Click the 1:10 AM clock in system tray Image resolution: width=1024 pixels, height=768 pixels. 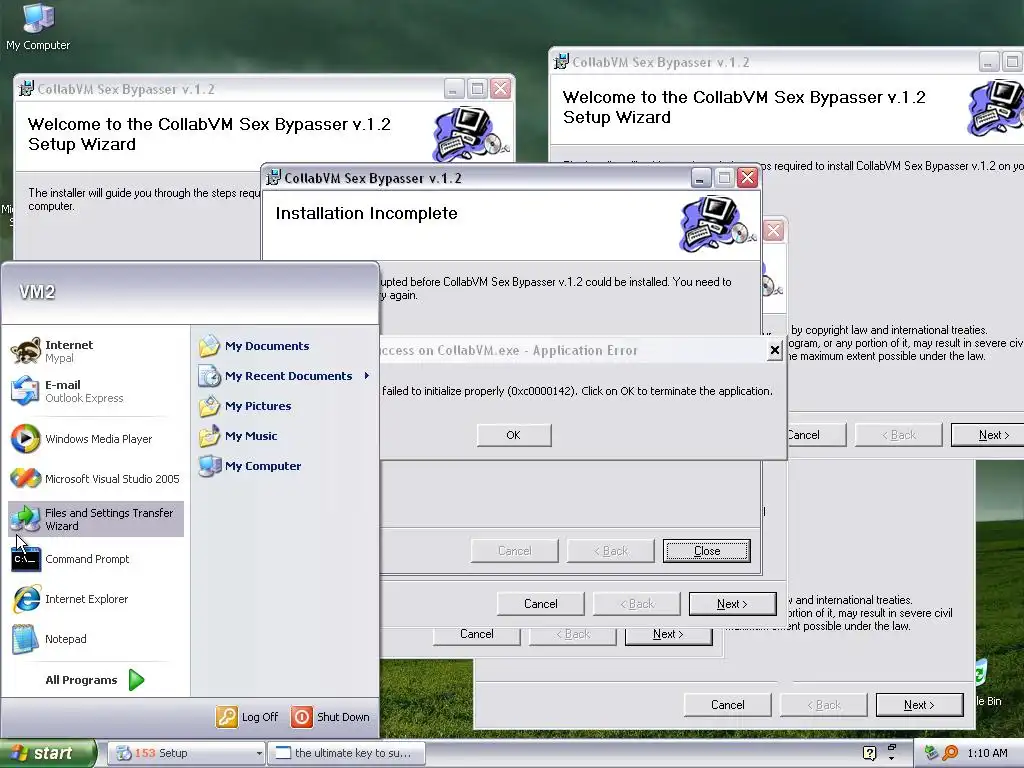pos(987,753)
